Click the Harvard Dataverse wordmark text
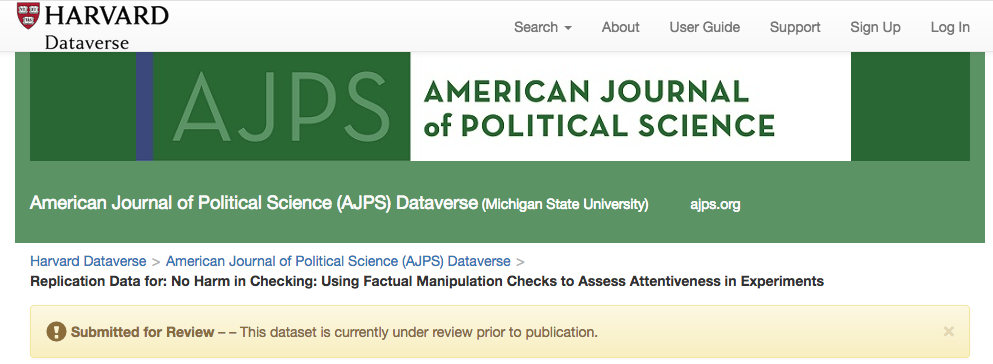Image resolution: width=993 pixels, height=364 pixels. [106, 27]
